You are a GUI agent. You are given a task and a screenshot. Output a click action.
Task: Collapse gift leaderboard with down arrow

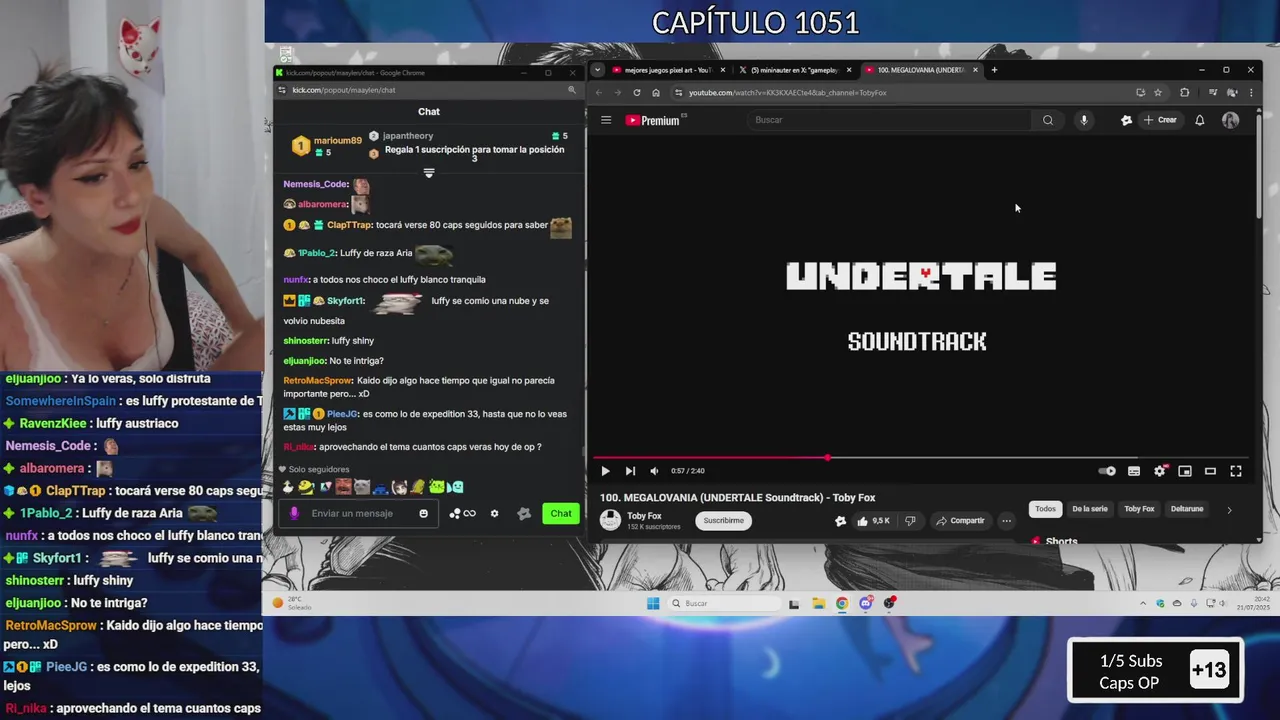[x=429, y=173]
